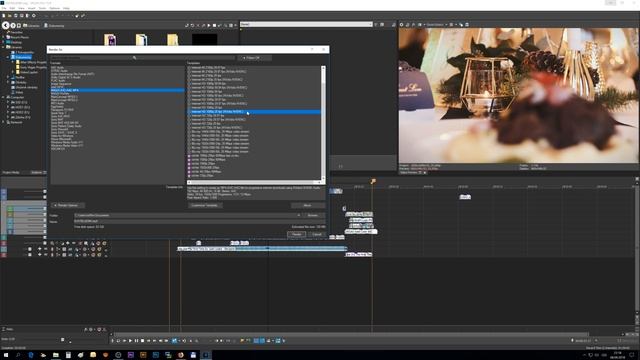Click the Project Properties icon in the main toolbar

point(33,16)
